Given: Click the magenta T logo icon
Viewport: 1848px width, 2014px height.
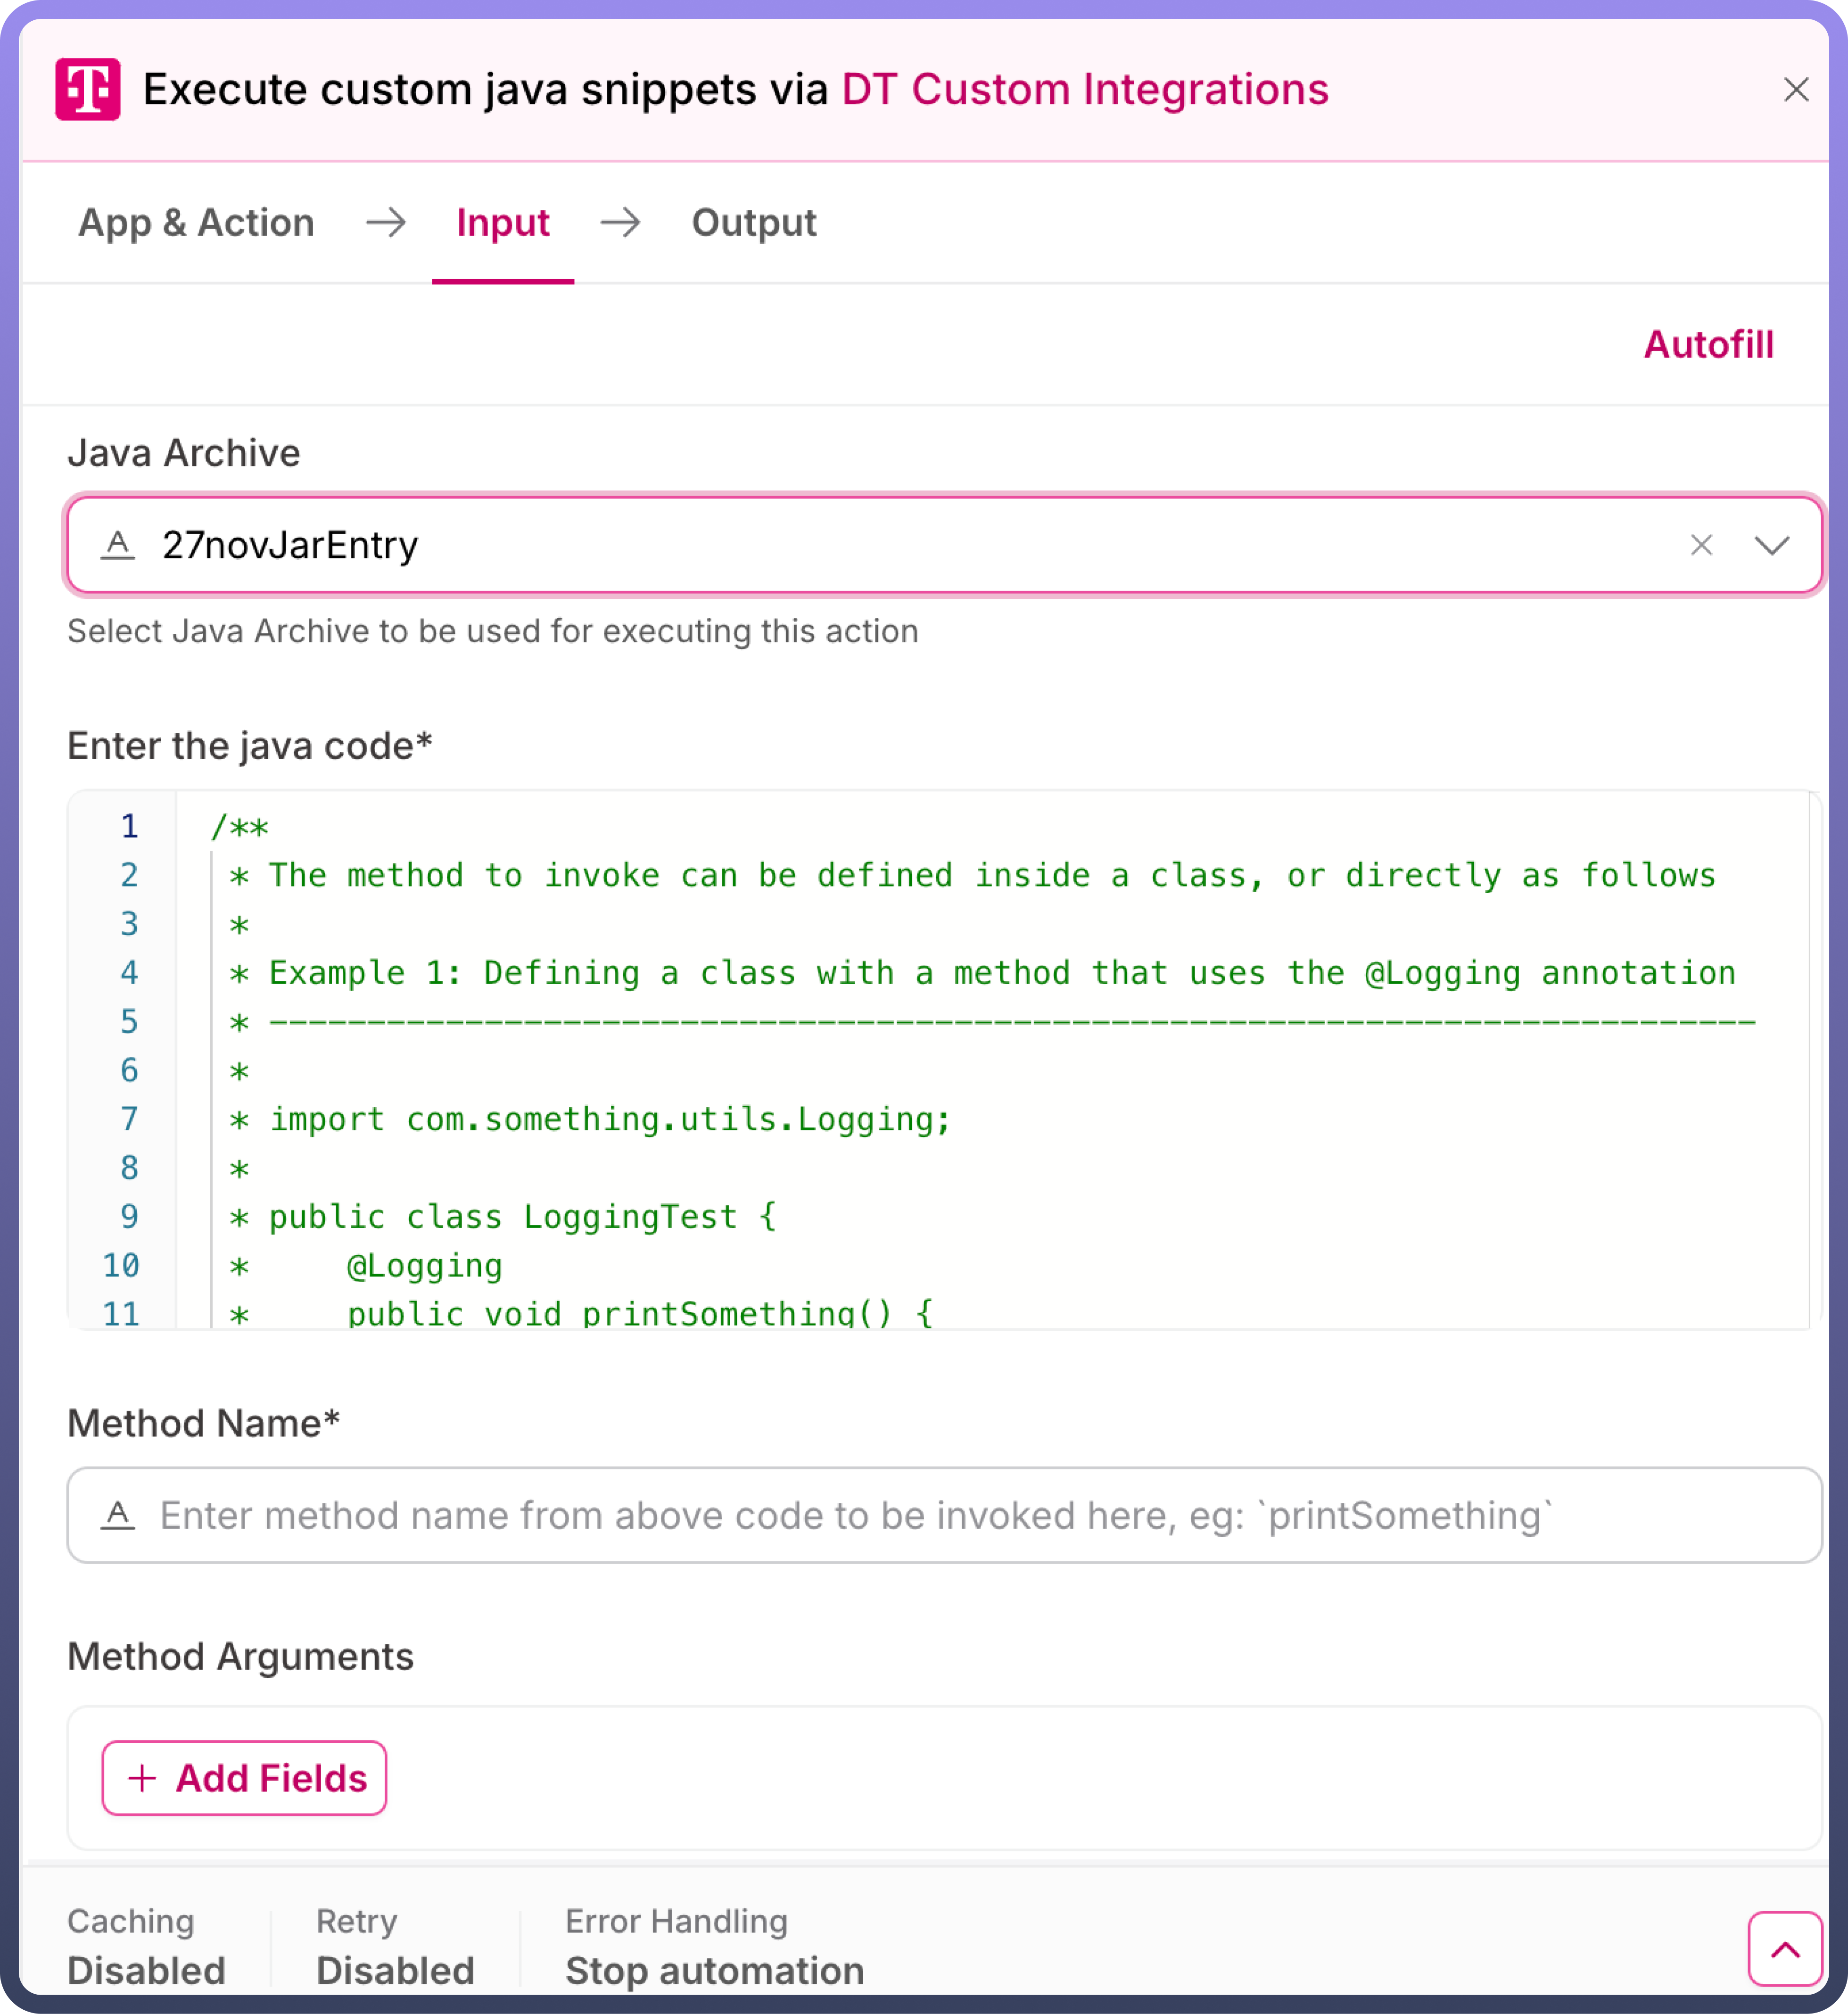Looking at the screenshot, I should 88,89.
